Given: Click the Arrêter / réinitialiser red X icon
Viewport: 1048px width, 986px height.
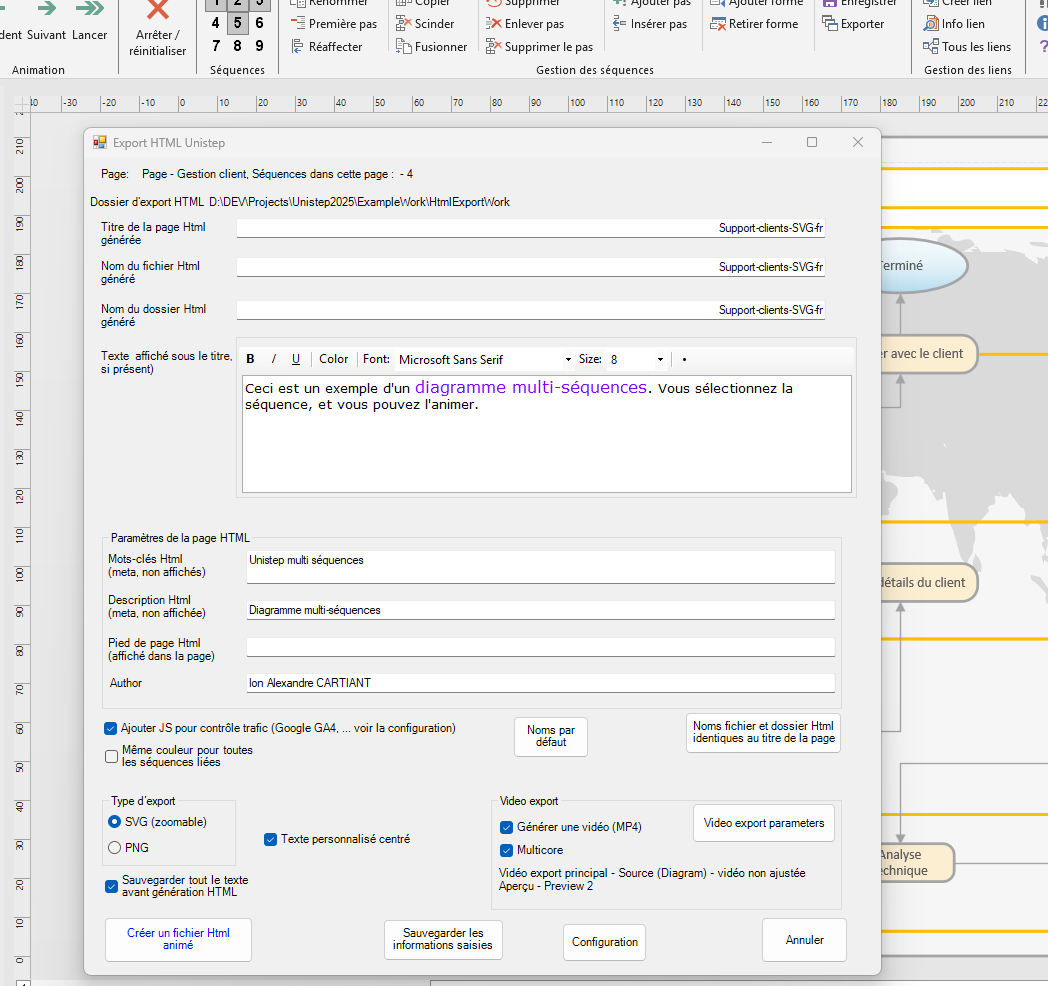Looking at the screenshot, I should coord(158,10).
